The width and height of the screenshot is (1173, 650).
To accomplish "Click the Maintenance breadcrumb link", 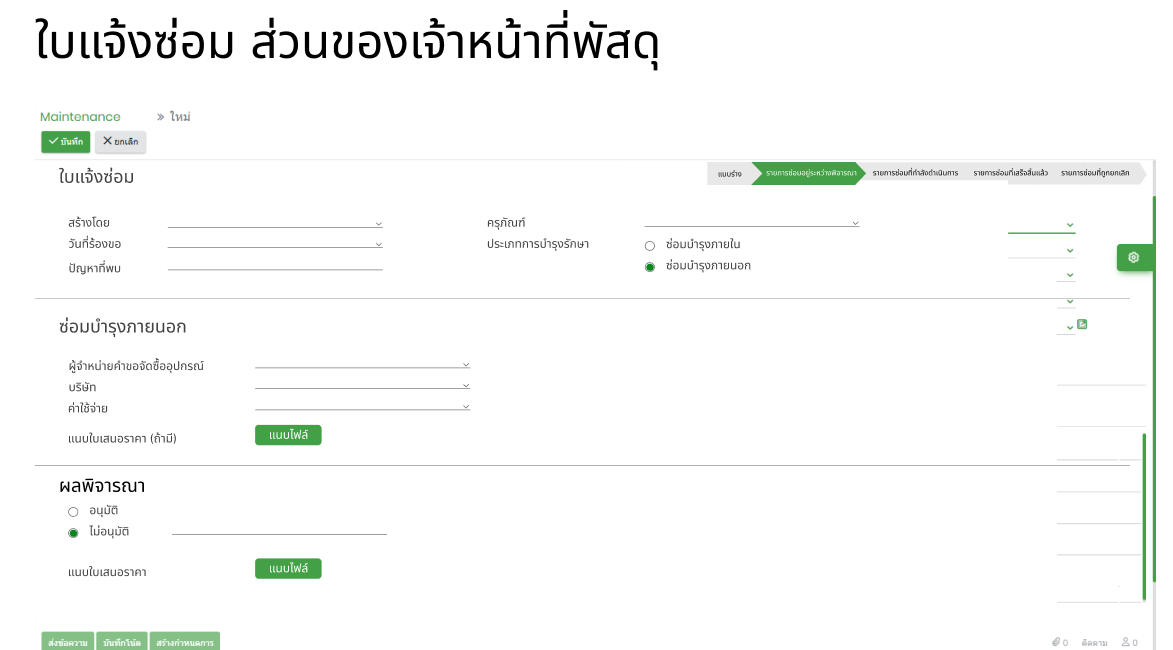I will (x=80, y=117).
